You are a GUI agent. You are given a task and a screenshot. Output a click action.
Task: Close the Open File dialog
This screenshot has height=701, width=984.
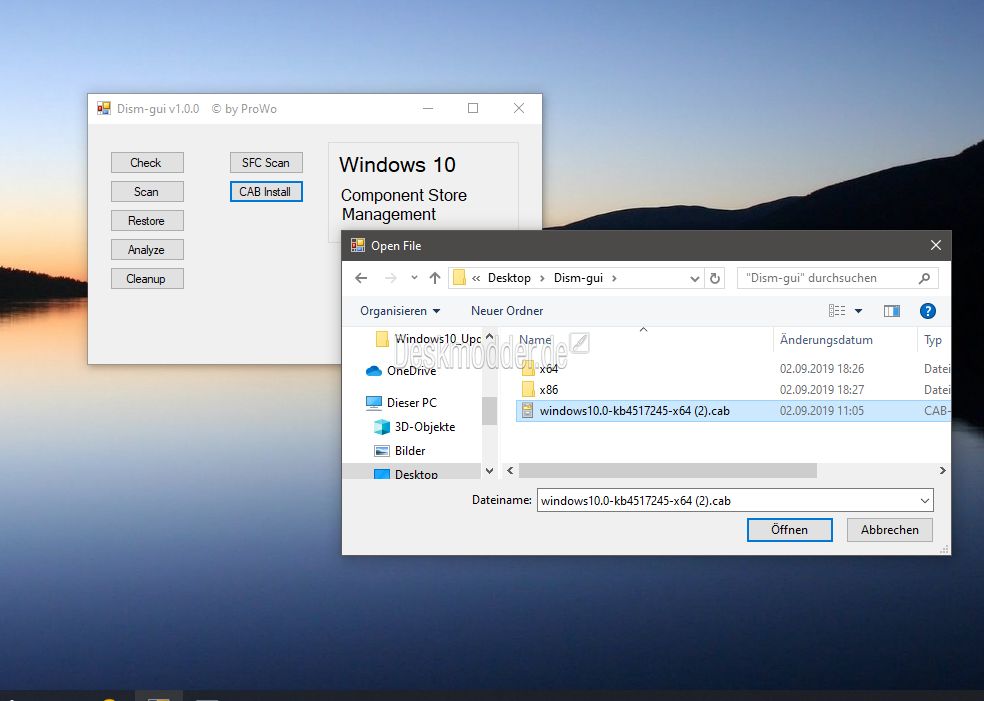pyautogui.click(x=936, y=245)
